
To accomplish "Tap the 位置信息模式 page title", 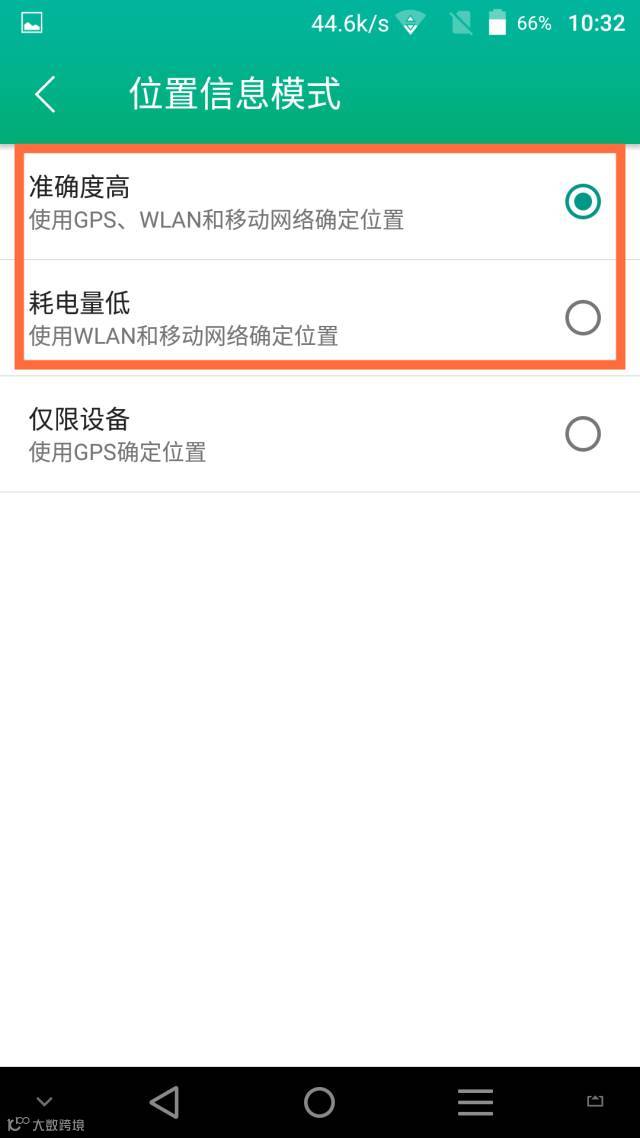I will click(x=235, y=94).
